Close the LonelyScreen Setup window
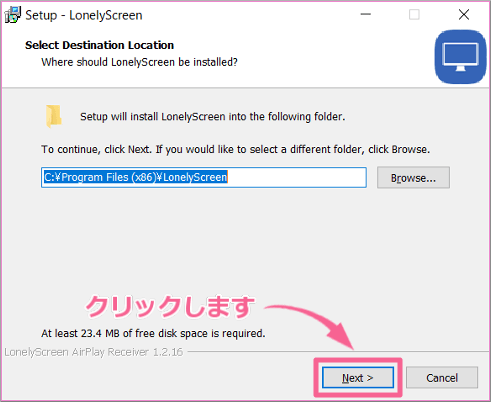 point(464,15)
